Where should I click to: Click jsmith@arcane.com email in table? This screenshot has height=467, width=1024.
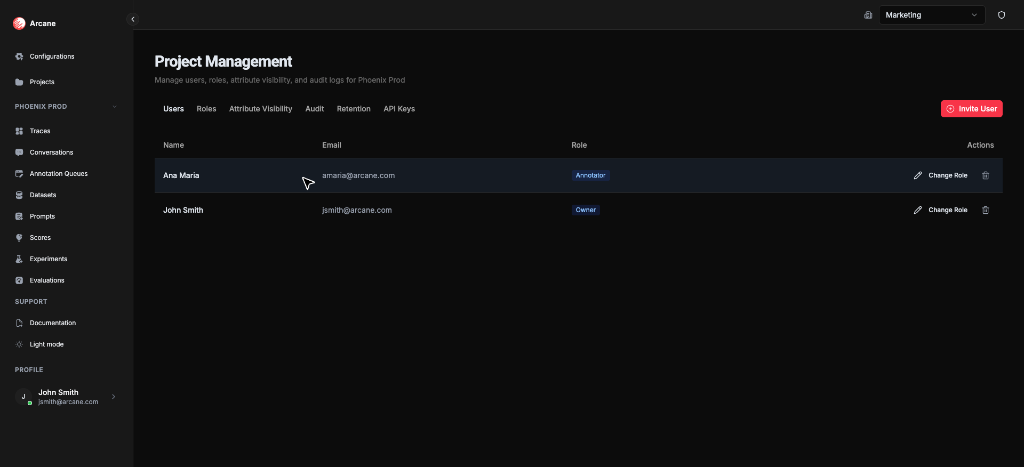click(357, 210)
